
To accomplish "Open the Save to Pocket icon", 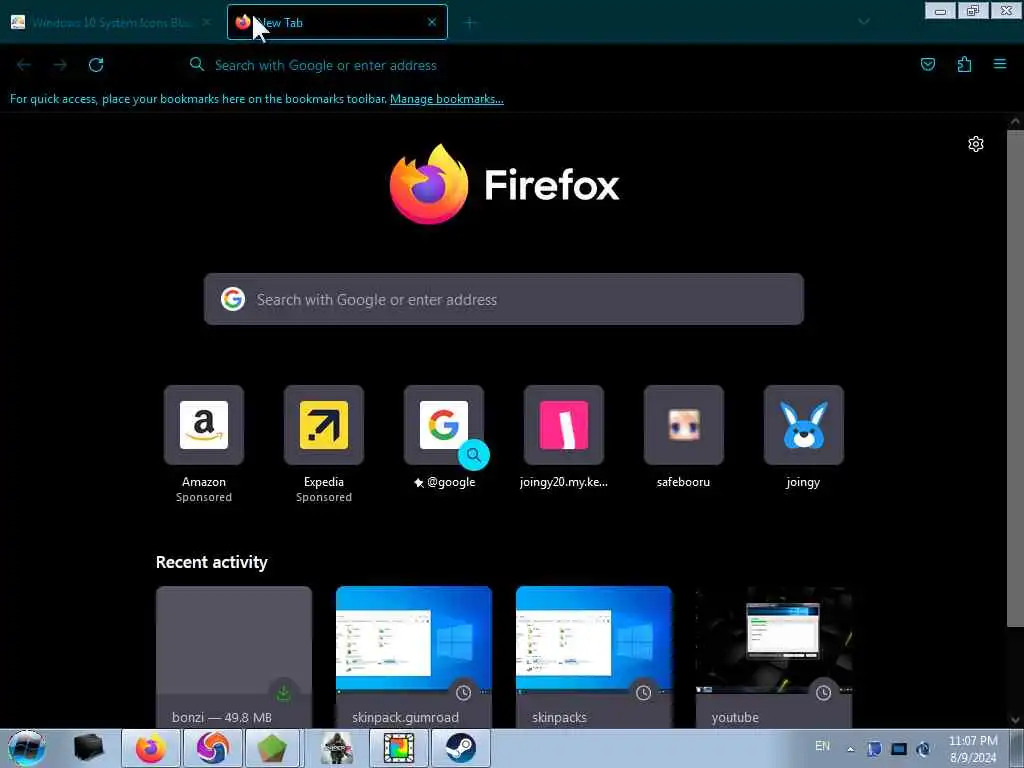I will pos(927,64).
